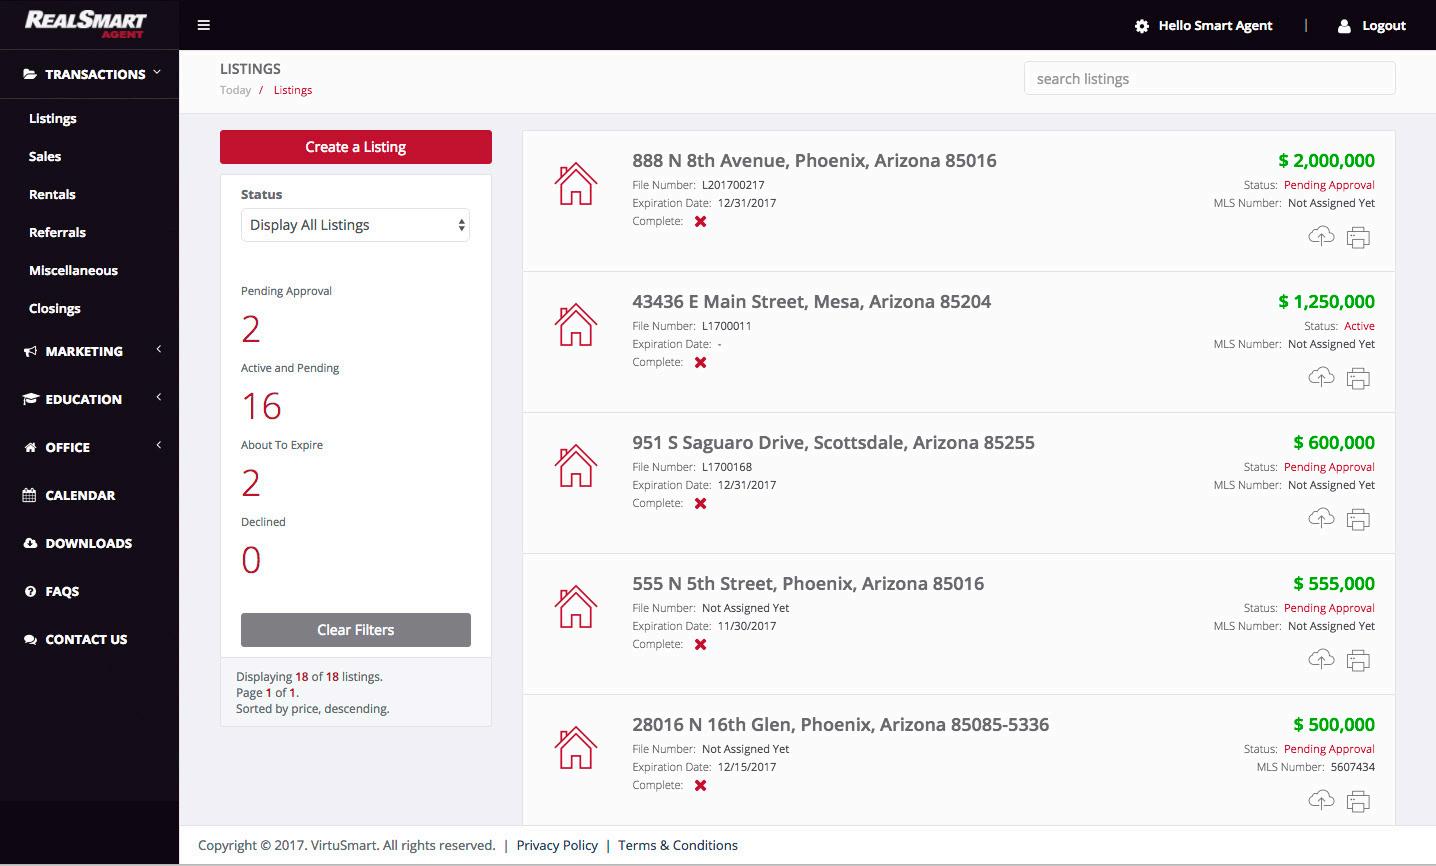Click Hello Smart Agent text
This screenshot has height=866, width=1436.
[1215, 26]
